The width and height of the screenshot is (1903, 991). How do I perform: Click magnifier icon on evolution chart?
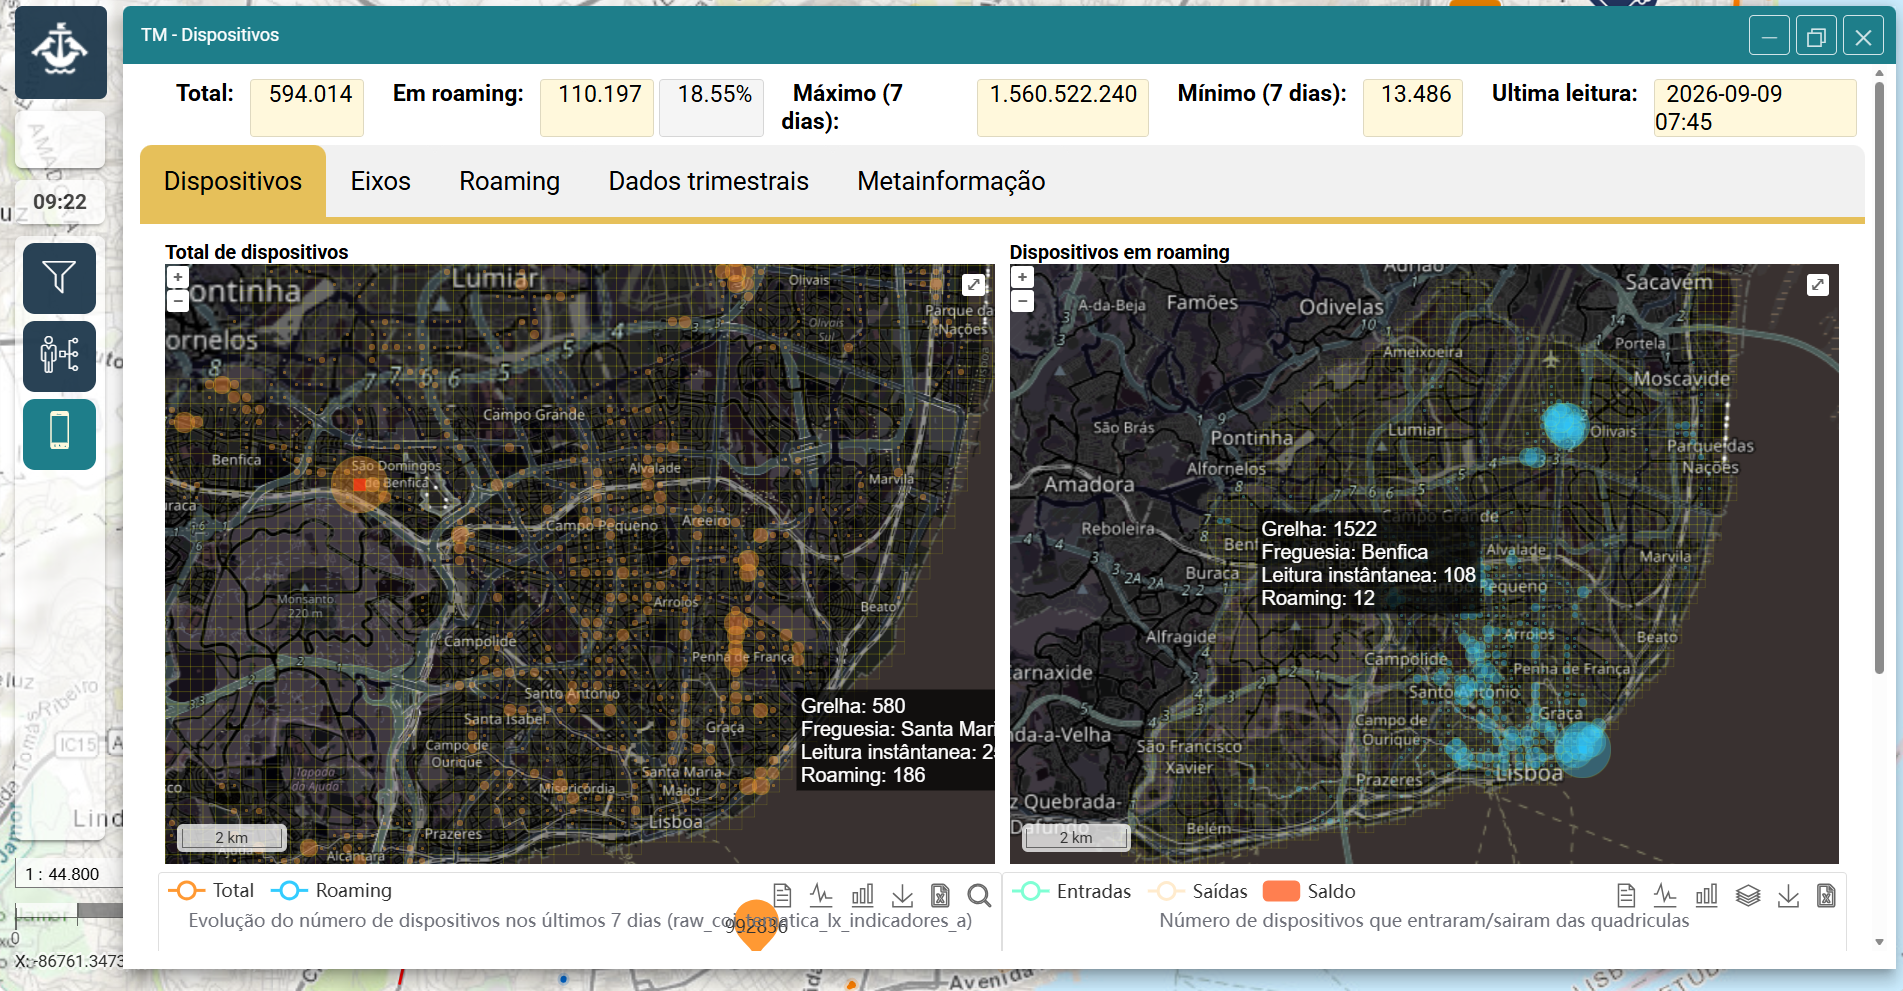click(x=979, y=895)
